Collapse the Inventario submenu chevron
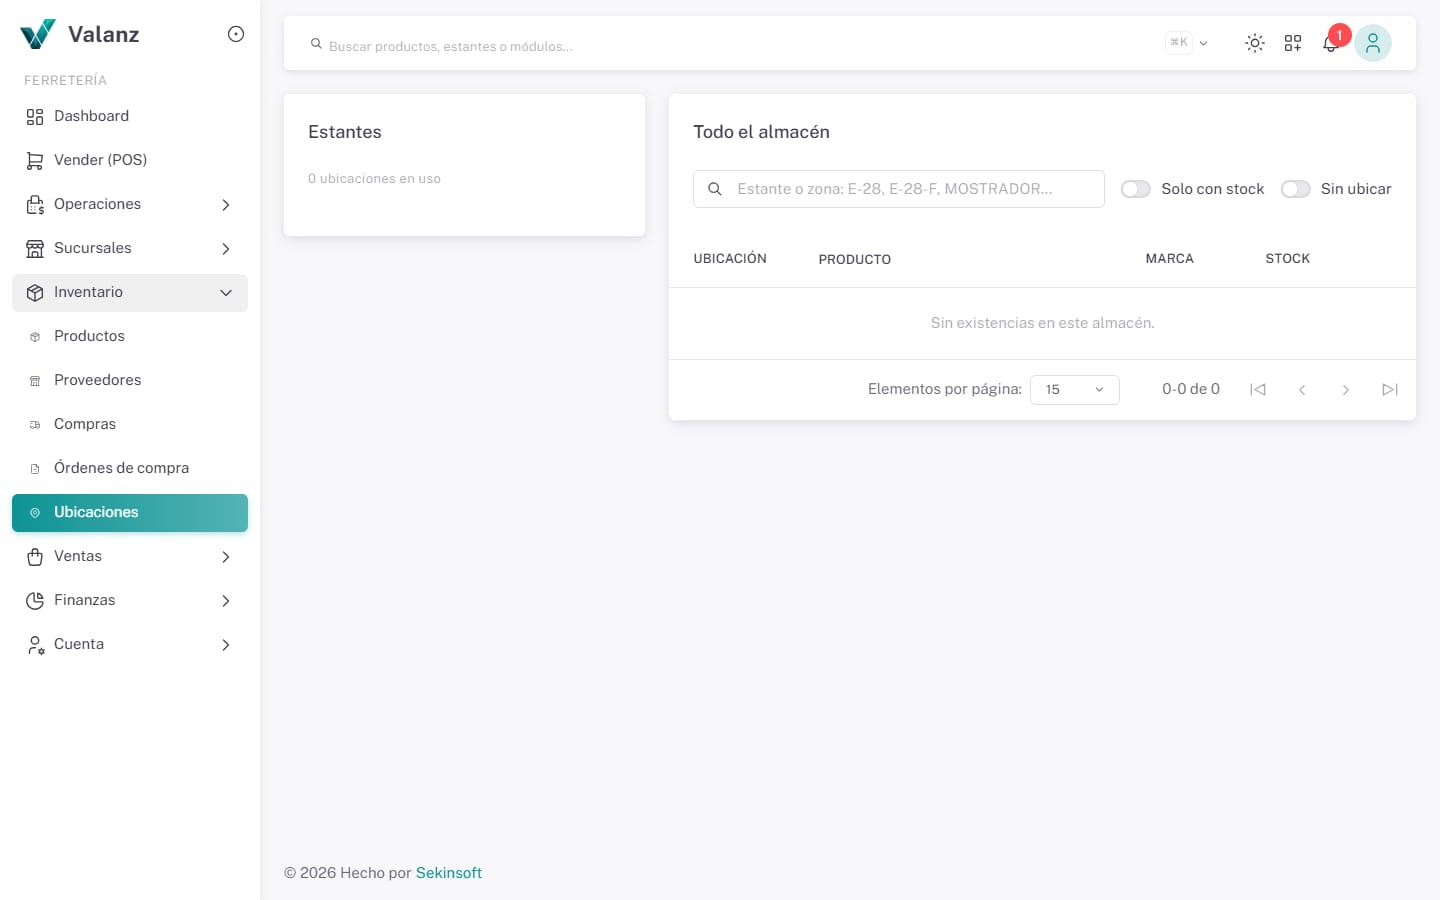Viewport: 1440px width, 900px height. click(226, 293)
